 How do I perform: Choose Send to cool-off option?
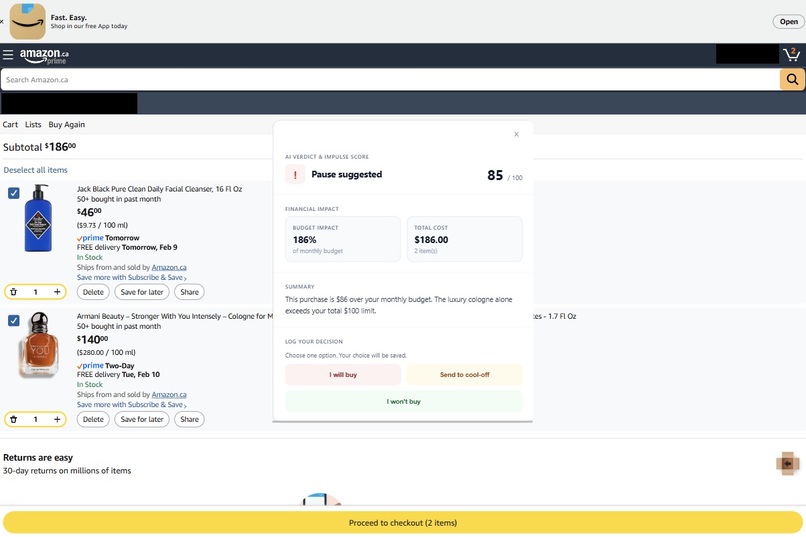click(x=465, y=375)
